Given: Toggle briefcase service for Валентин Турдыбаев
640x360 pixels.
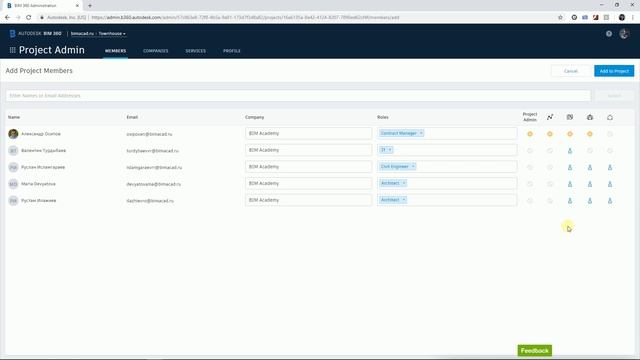Looking at the screenshot, I should (x=590, y=151).
